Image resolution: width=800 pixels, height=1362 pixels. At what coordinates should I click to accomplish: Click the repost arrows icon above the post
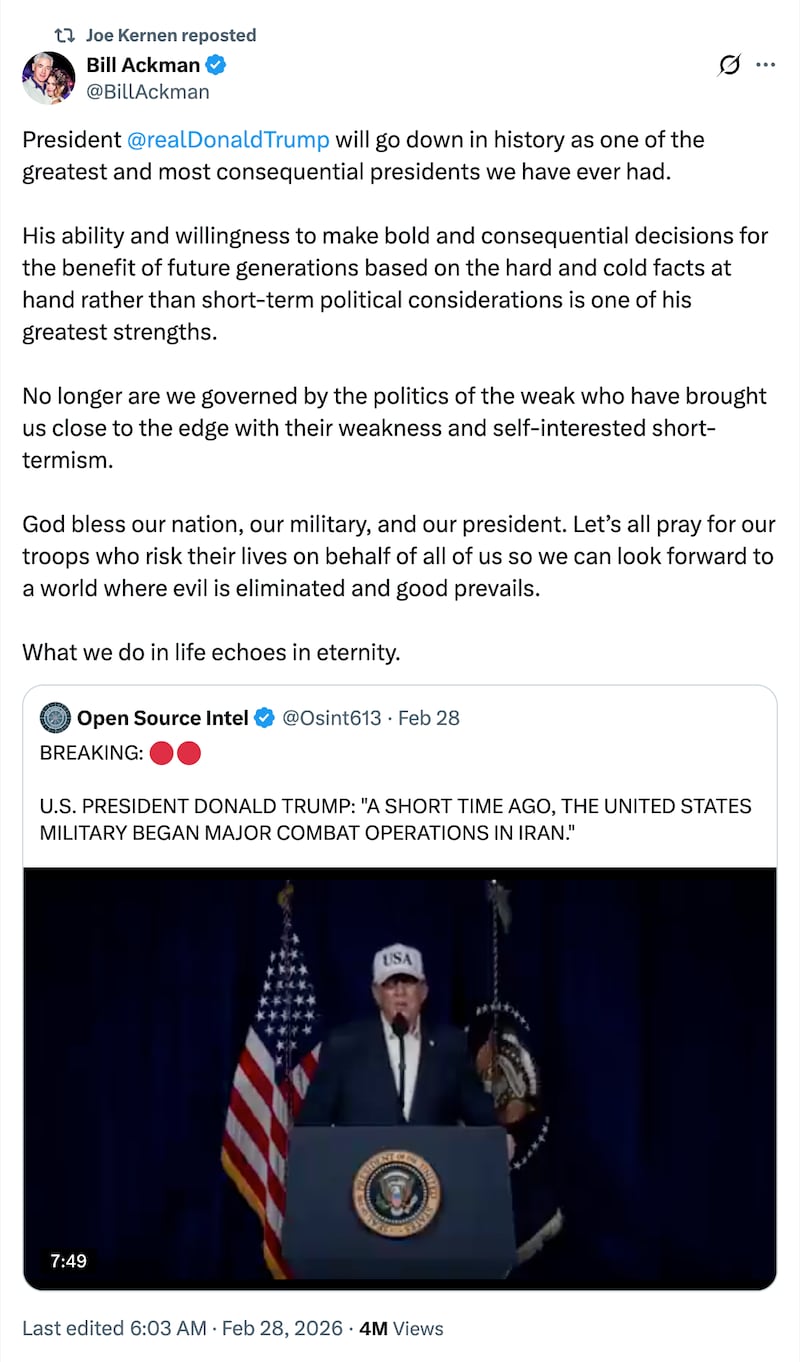pos(63,36)
